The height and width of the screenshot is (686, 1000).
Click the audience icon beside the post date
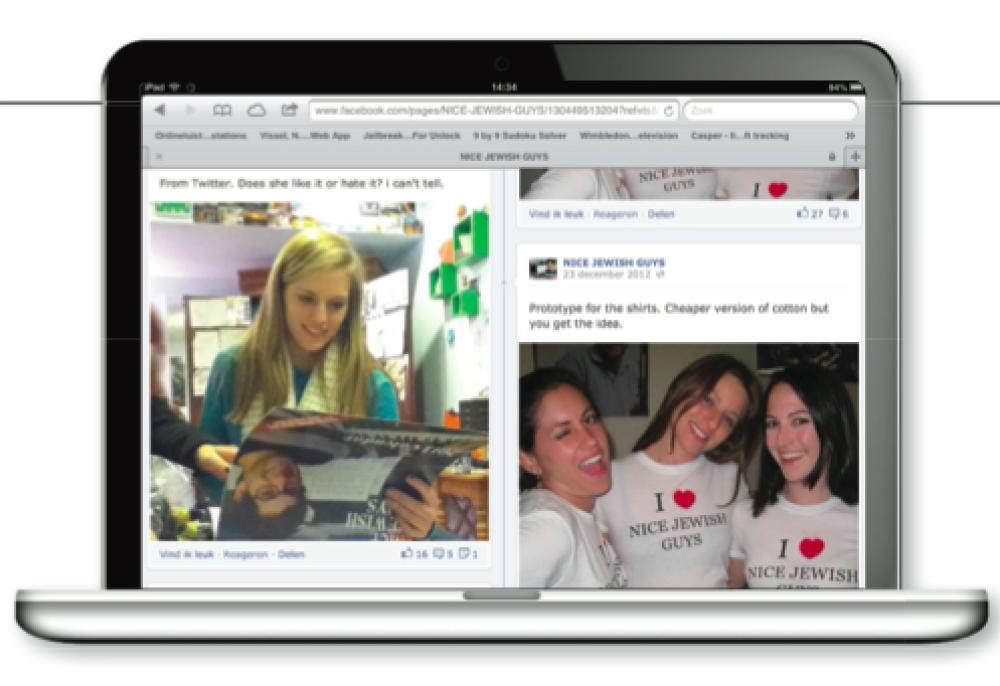660,275
